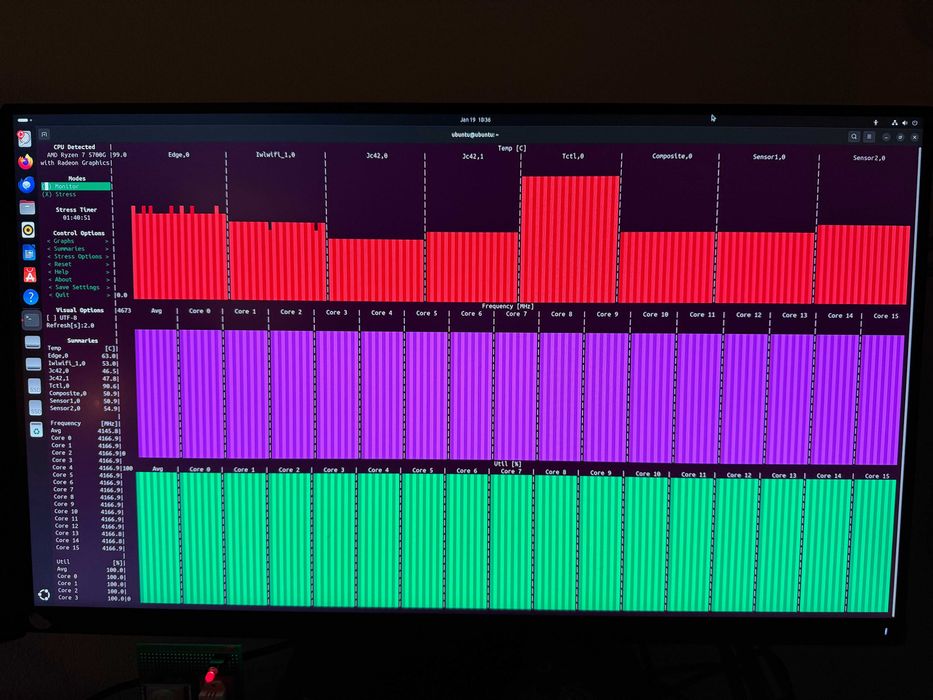
Task: Open LibreOffice Writer from the dock
Action: coord(29,252)
